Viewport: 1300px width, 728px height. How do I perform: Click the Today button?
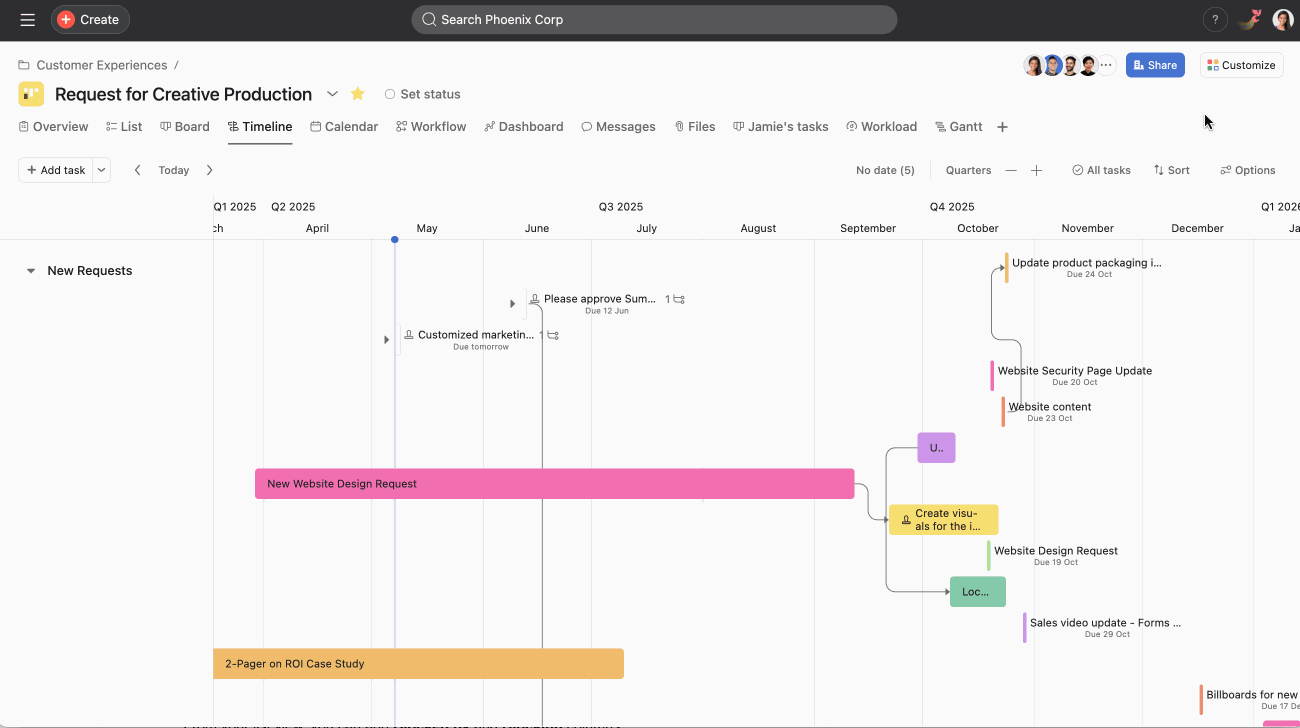[x=173, y=170]
